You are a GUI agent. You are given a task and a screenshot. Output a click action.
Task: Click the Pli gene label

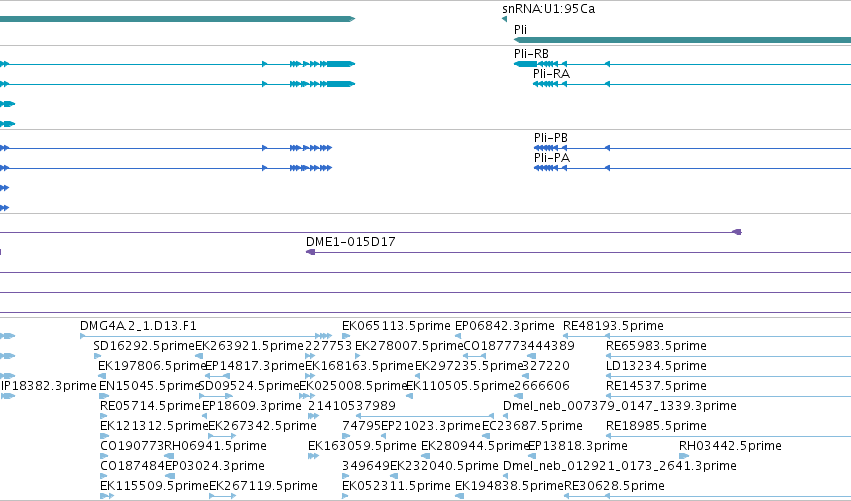click(x=520, y=30)
